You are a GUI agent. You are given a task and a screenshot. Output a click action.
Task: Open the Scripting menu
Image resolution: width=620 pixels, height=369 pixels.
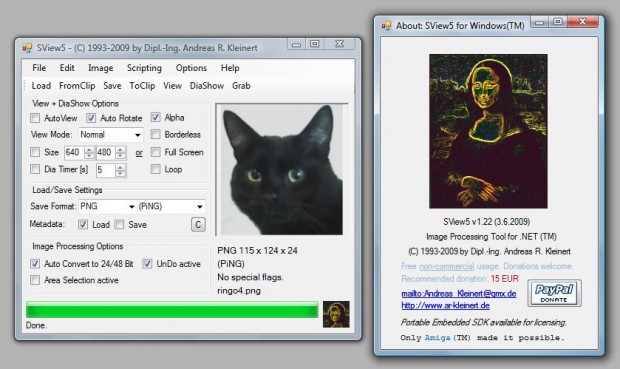(144, 68)
